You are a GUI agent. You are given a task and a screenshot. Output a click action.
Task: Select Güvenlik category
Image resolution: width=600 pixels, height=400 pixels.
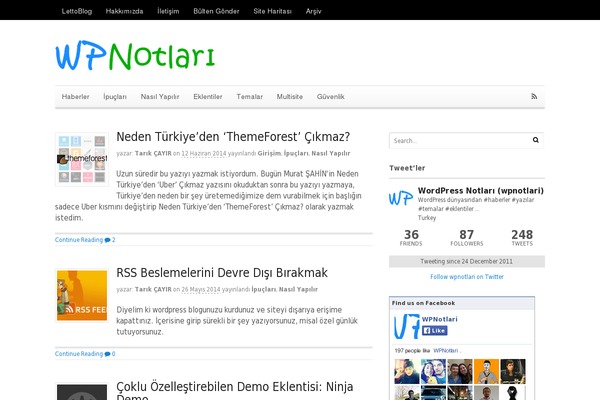[x=331, y=97]
